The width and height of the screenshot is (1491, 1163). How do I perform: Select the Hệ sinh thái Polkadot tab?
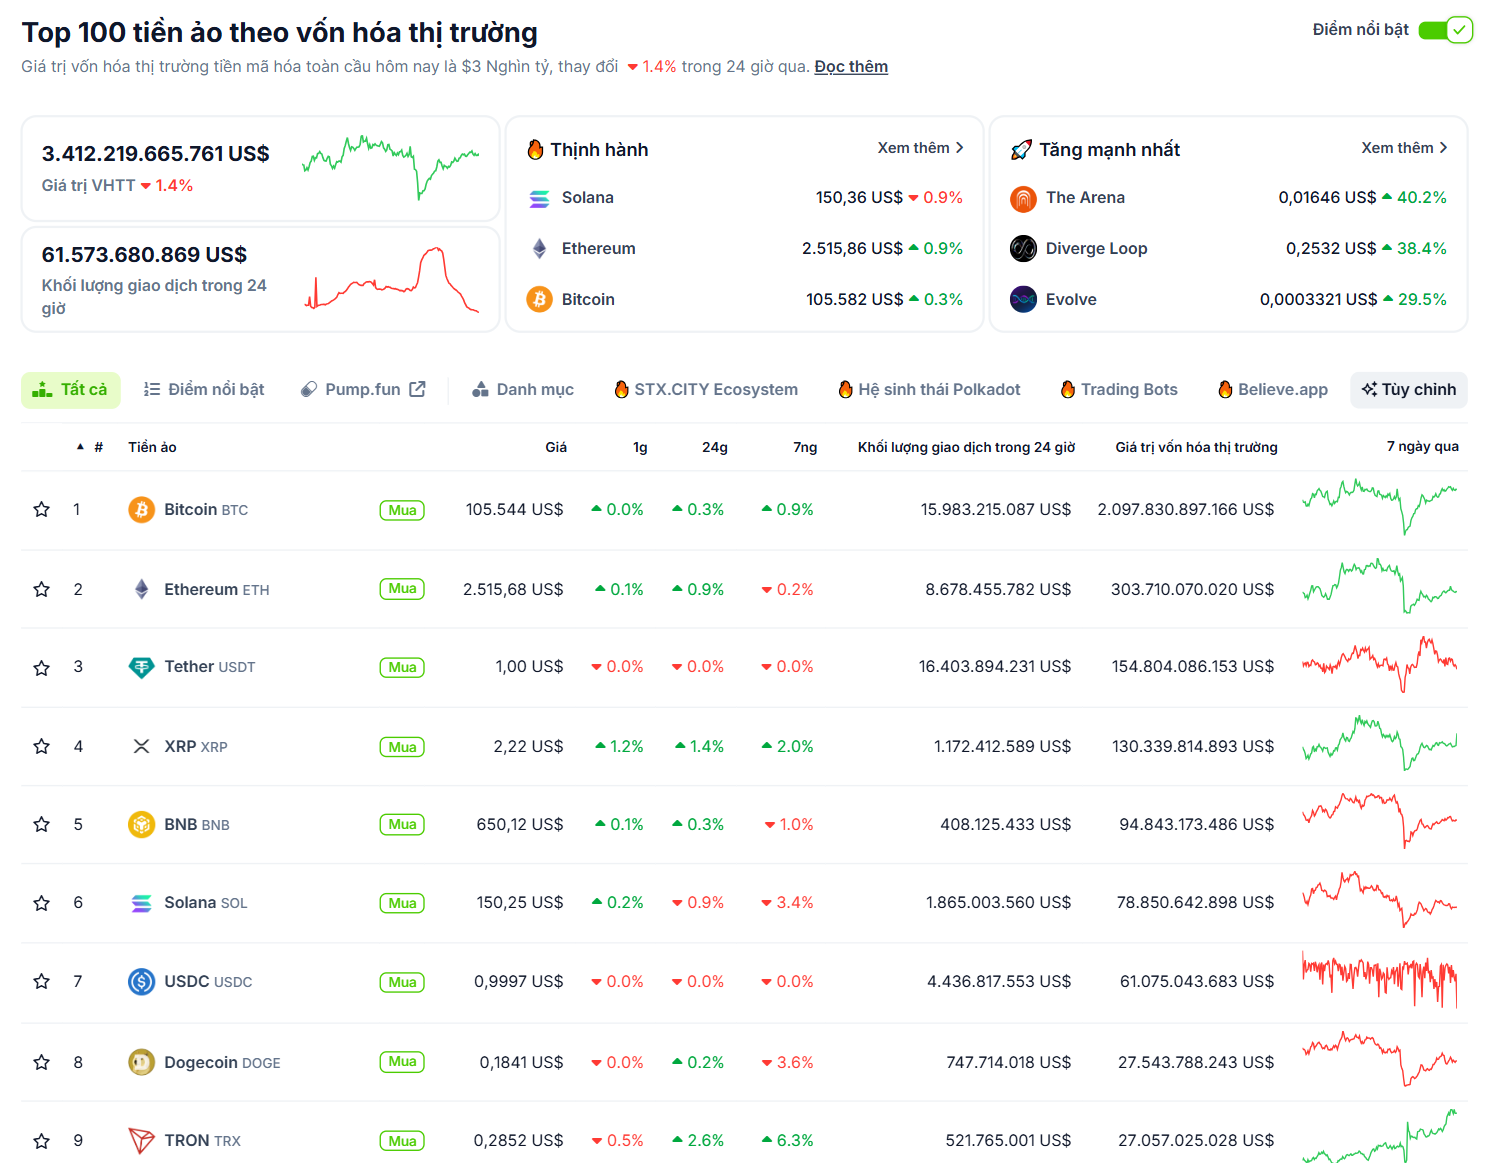point(929,390)
